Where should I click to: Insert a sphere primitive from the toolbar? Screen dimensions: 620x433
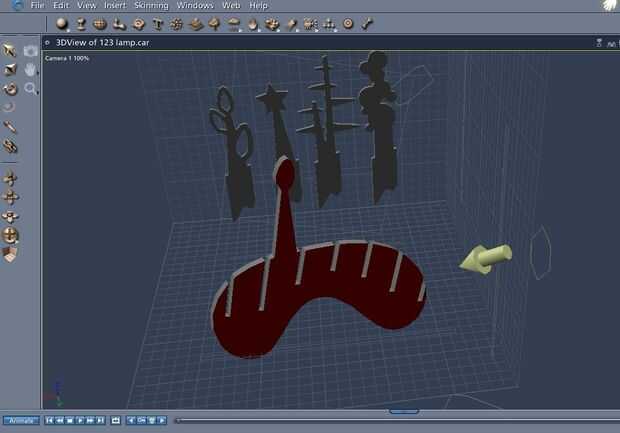(61, 24)
